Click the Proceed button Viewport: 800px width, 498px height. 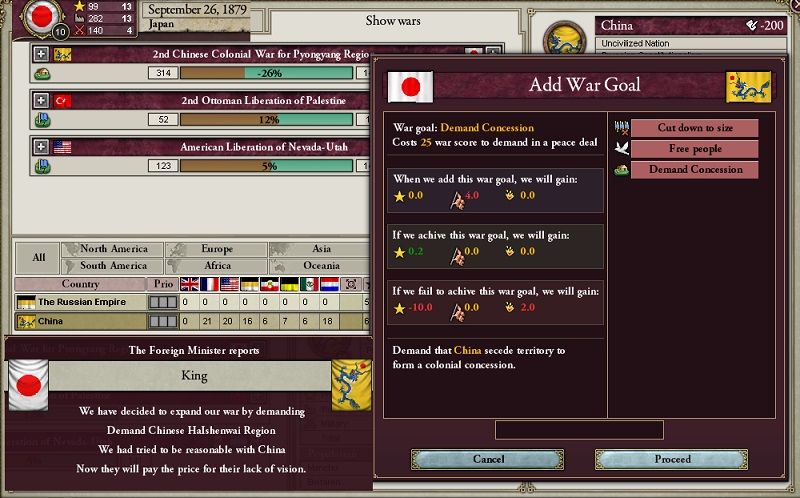[x=671, y=459]
